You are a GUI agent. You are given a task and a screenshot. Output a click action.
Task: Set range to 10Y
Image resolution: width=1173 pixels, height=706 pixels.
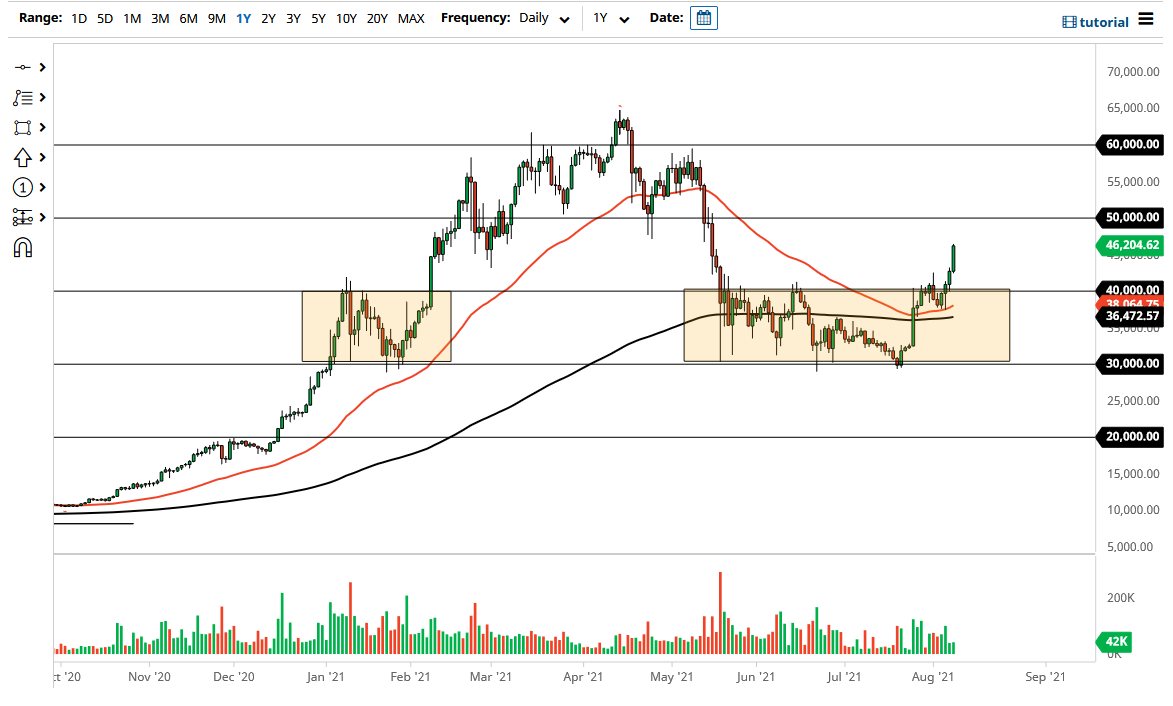click(x=346, y=19)
